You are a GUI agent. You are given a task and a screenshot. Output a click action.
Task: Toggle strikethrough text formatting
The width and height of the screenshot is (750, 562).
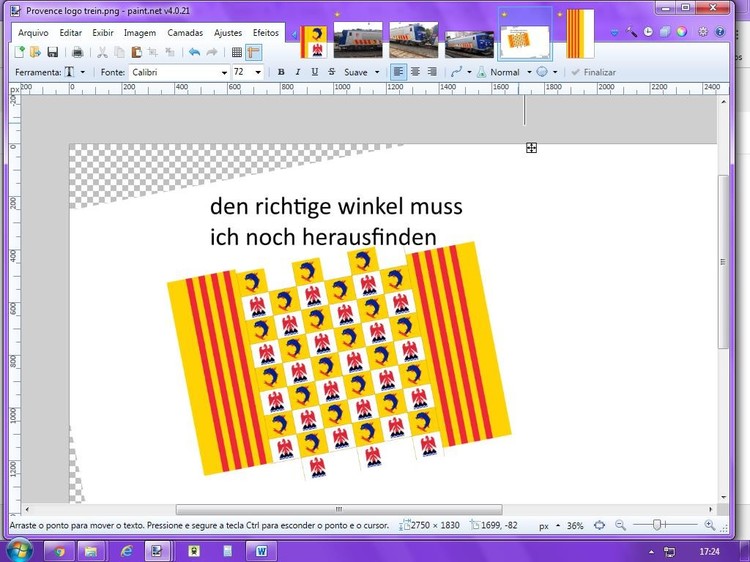click(x=331, y=72)
